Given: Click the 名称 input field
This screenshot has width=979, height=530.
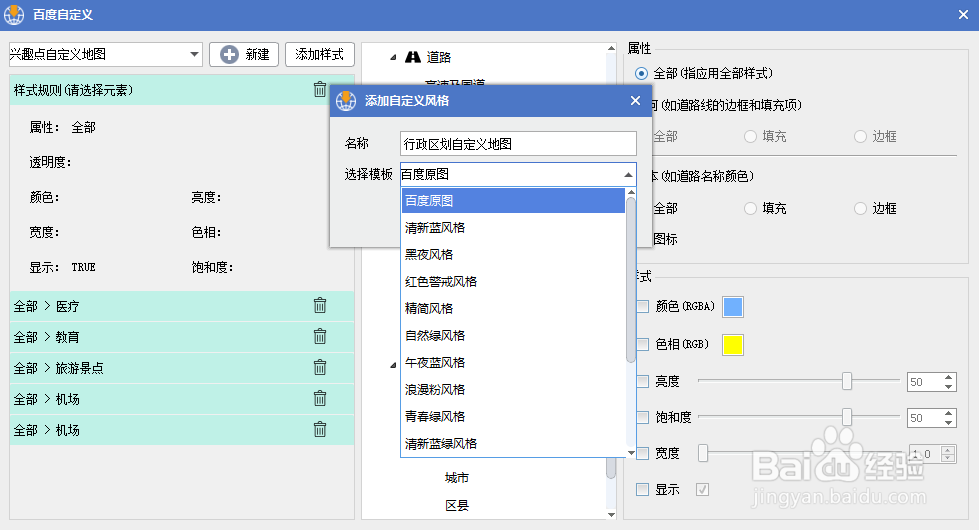Looking at the screenshot, I should (x=518, y=144).
